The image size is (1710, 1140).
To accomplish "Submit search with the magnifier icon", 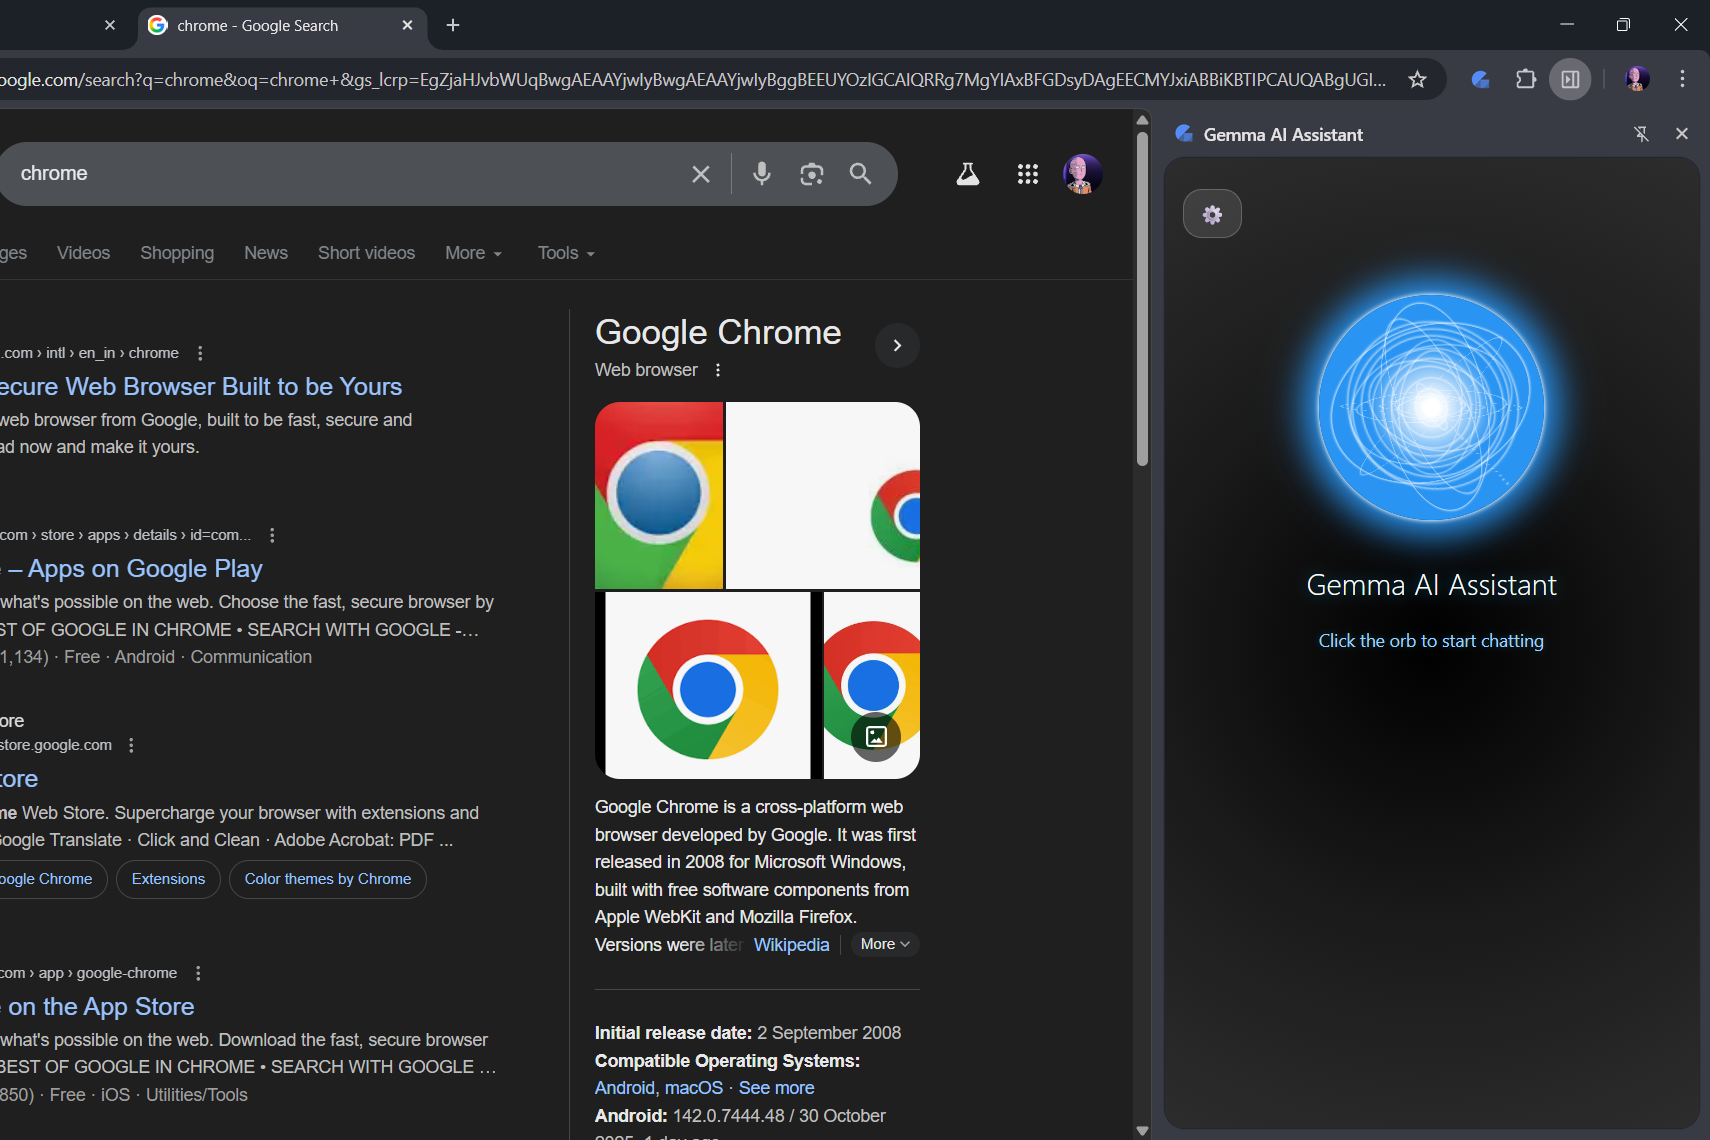I will (860, 174).
